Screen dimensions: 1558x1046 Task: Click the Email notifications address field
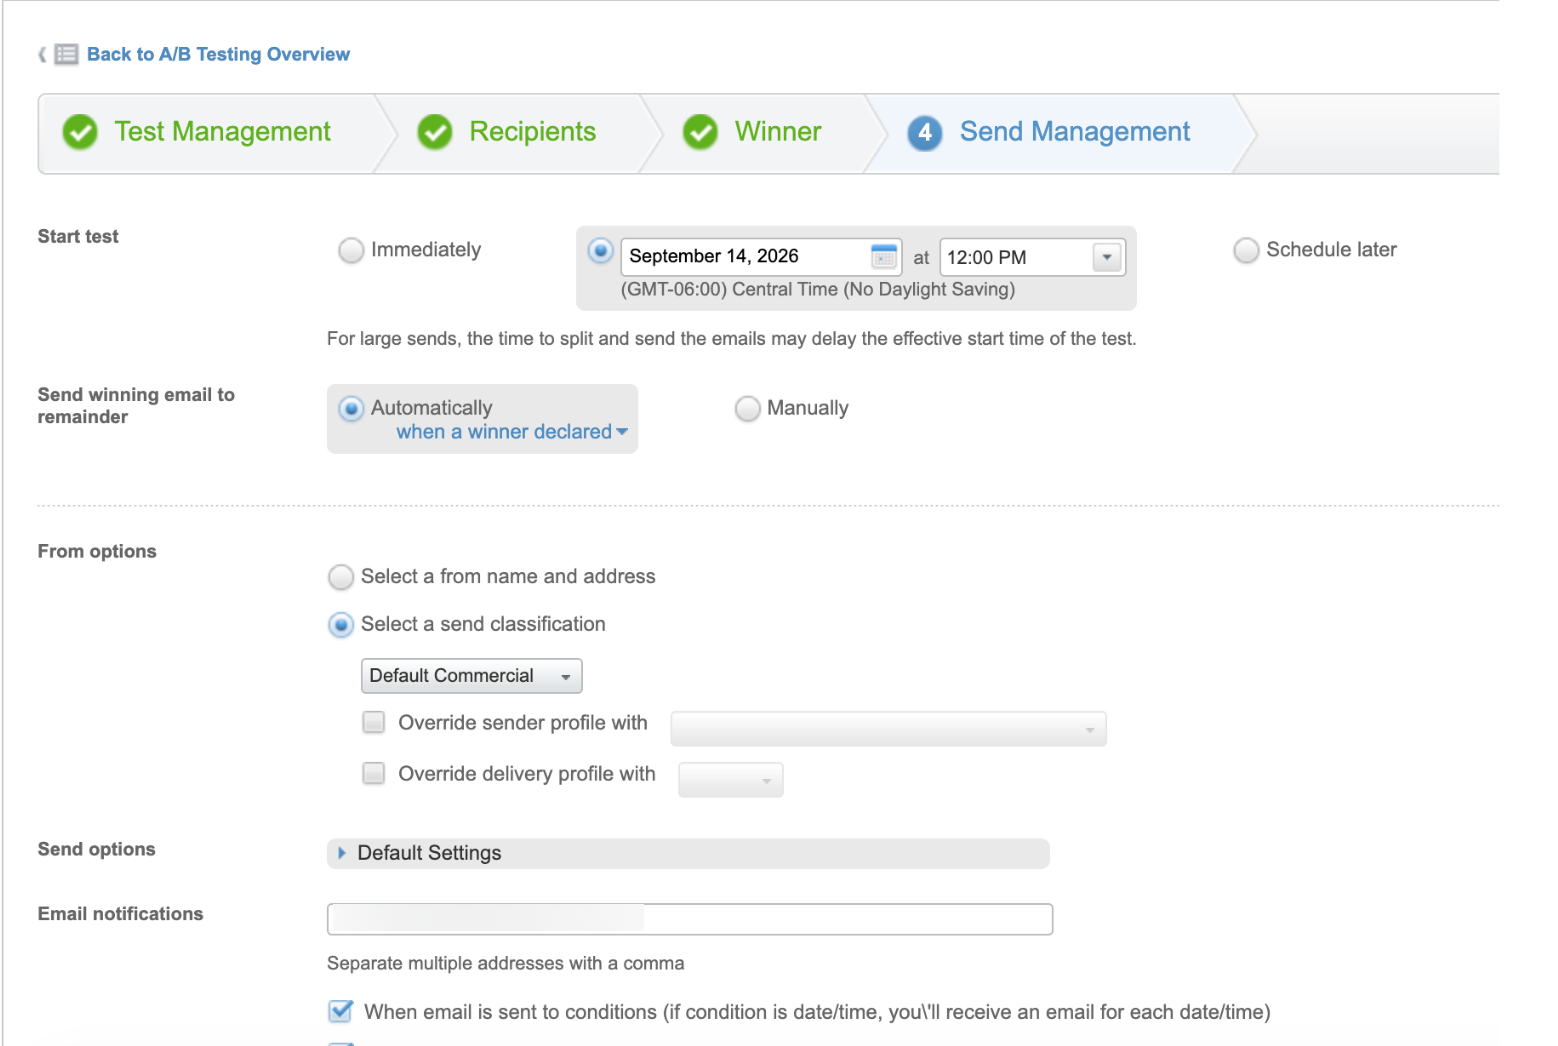[690, 919]
